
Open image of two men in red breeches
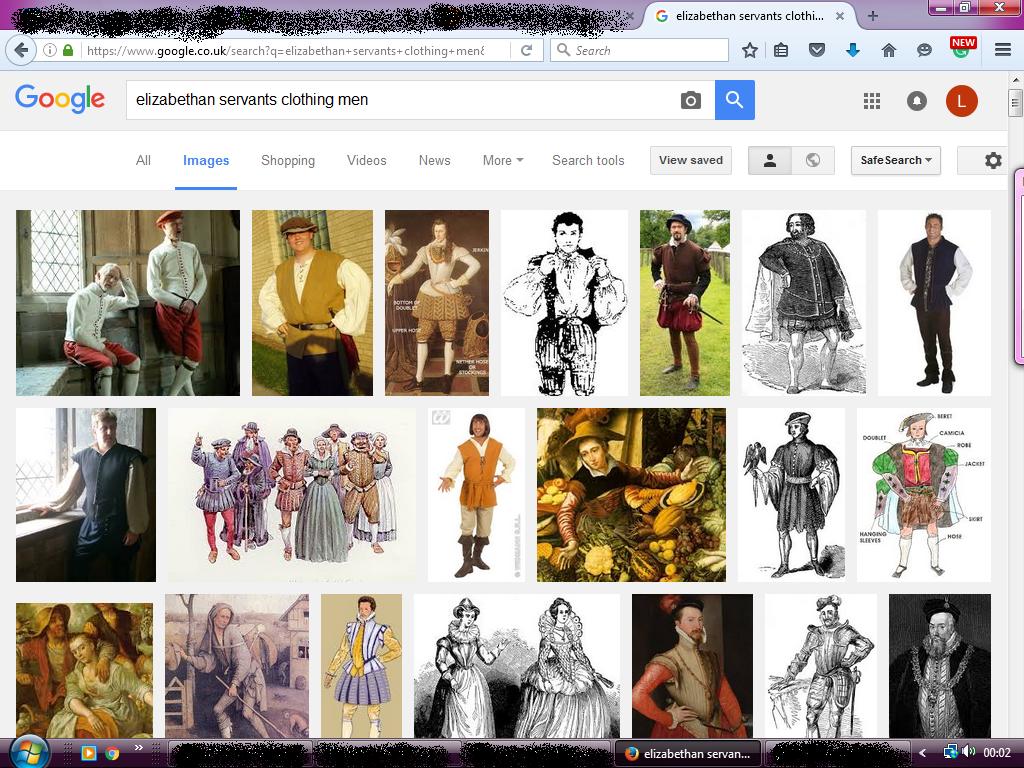pos(128,303)
